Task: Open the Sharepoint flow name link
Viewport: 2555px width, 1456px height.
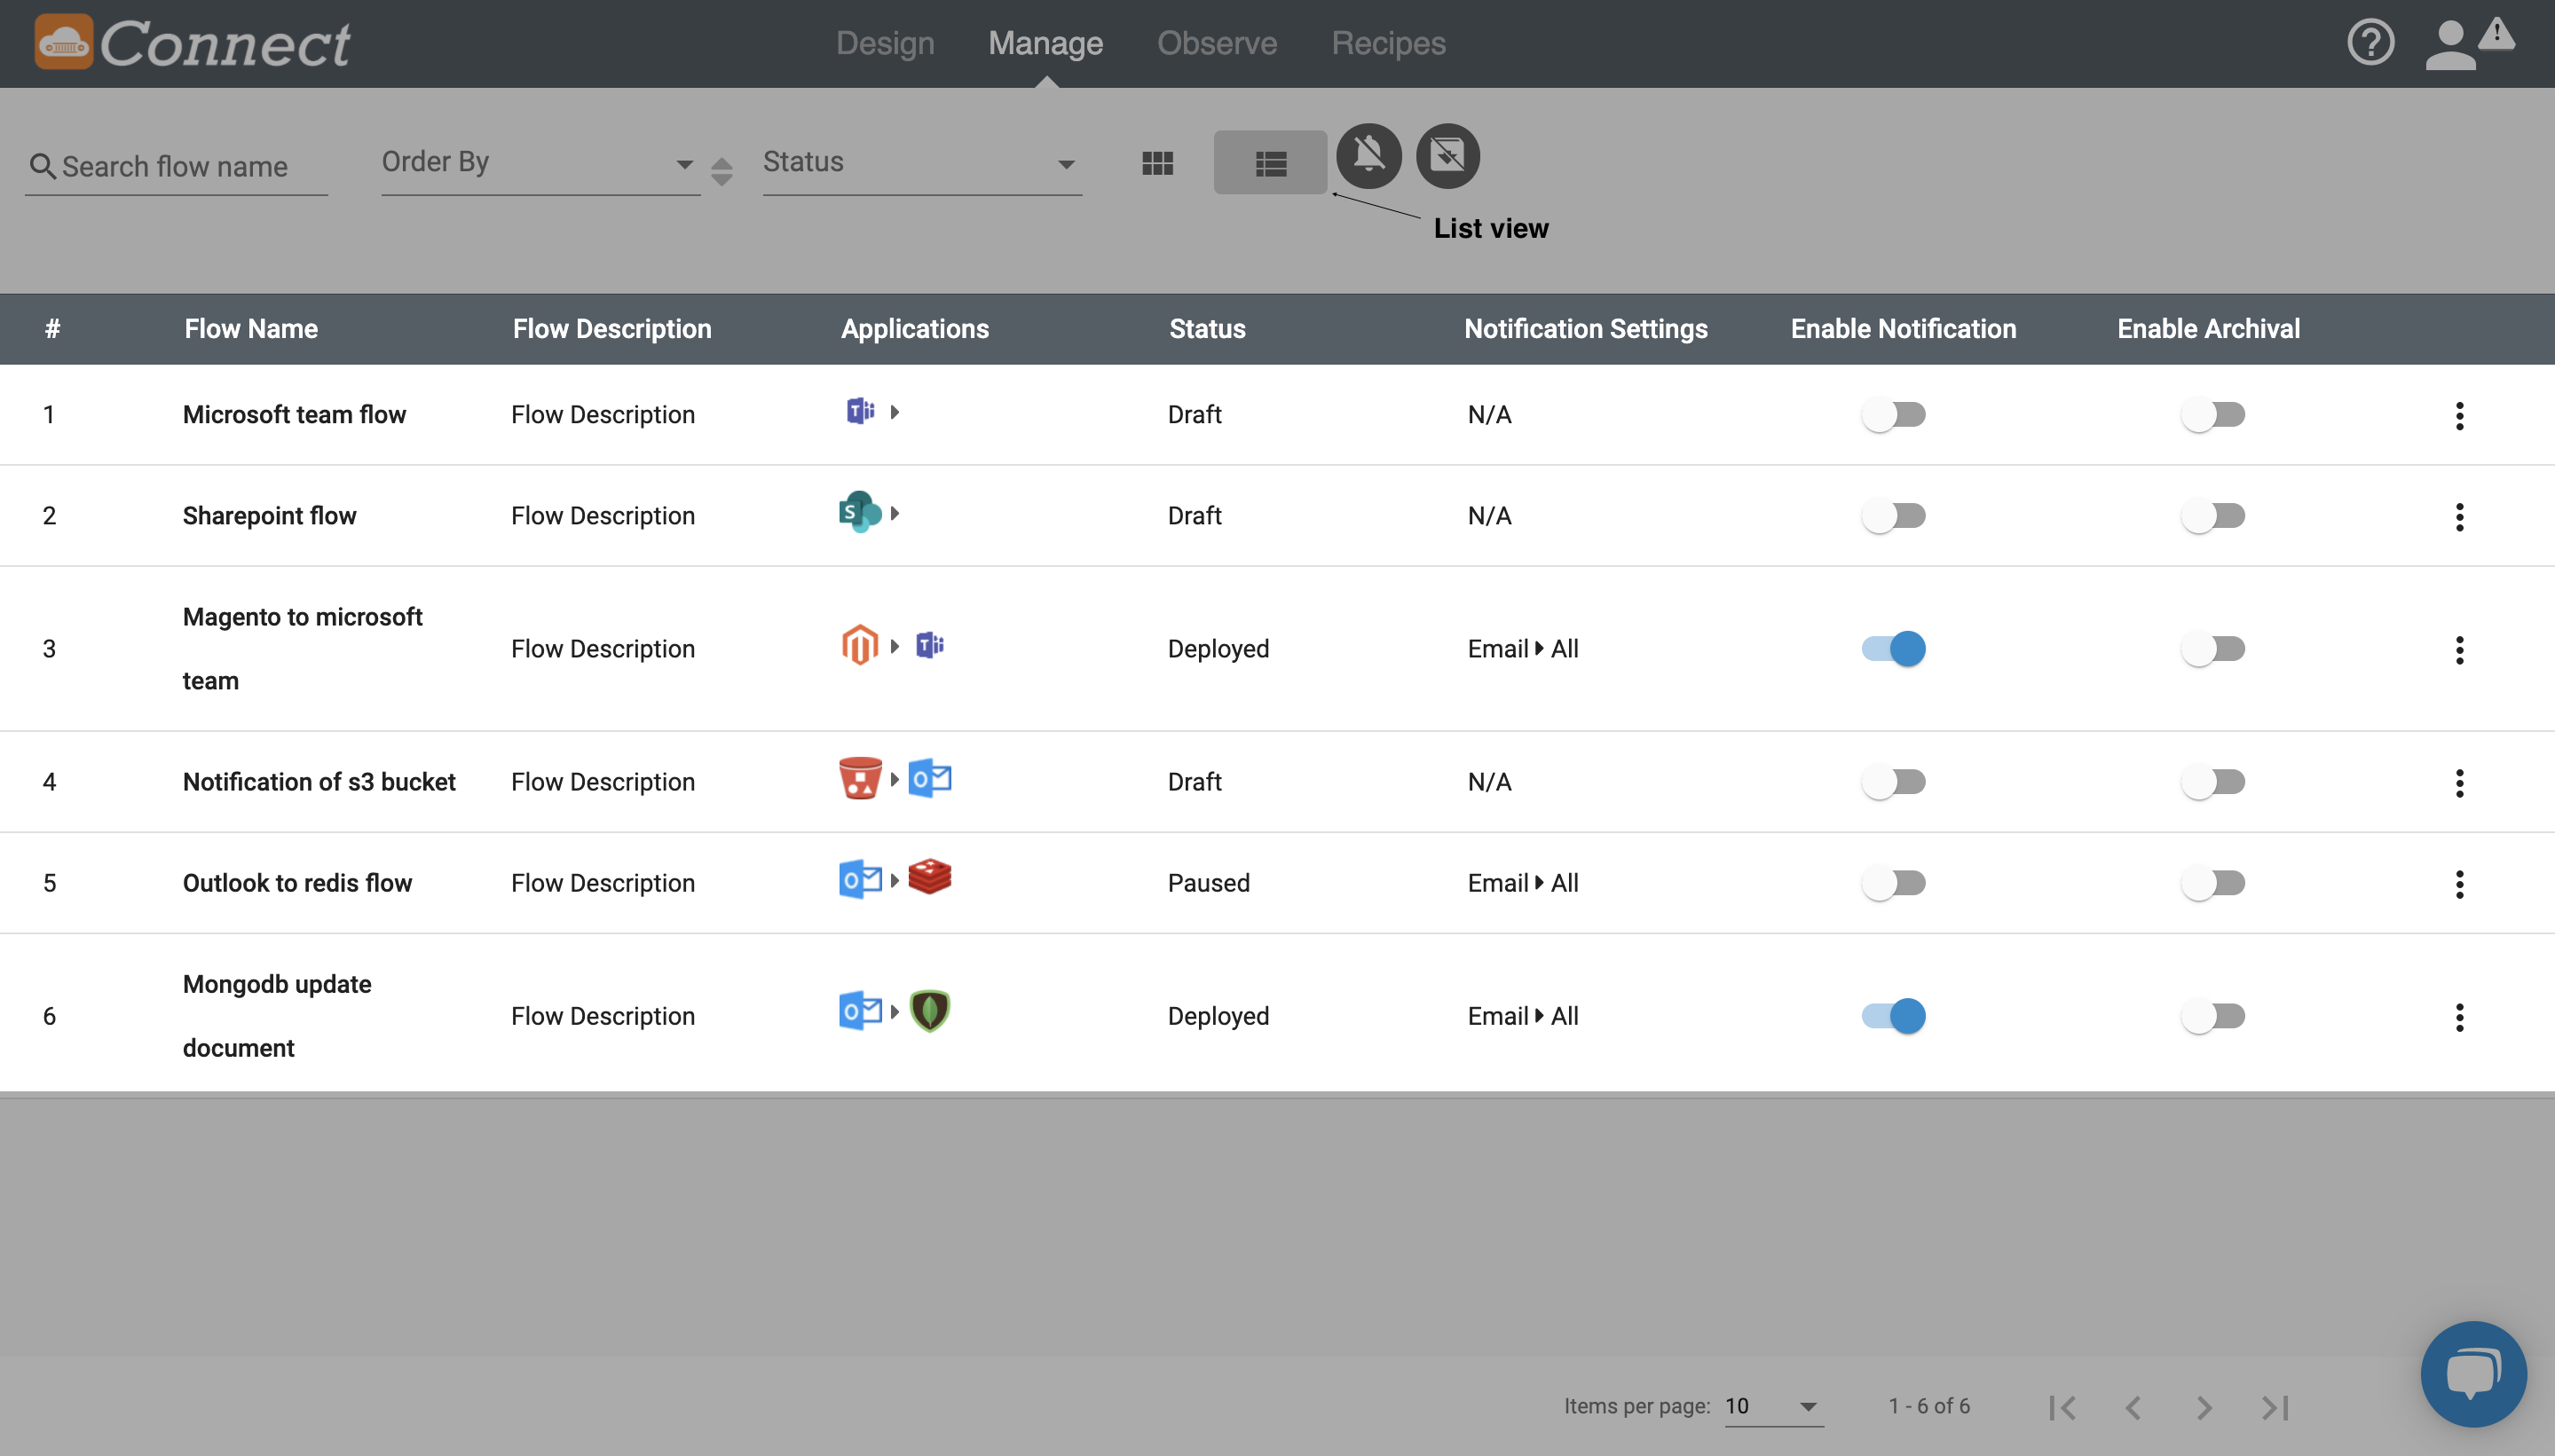Action: click(x=269, y=516)
